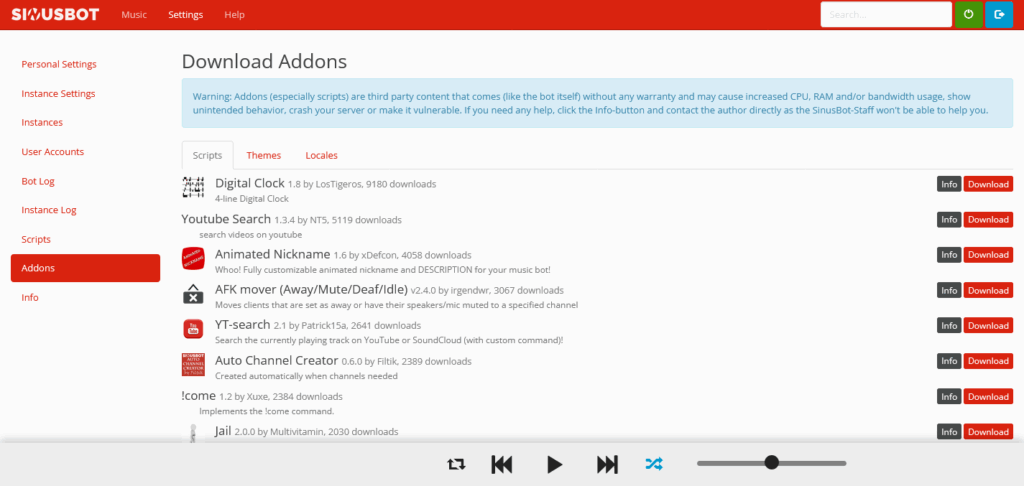Download the Digital Clock script

point(988,184)
